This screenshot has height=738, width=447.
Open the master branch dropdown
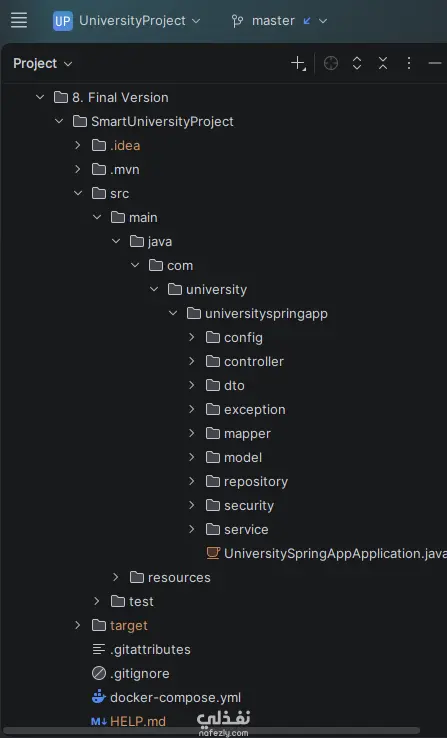pyautogui.click(x=279, y=21)
